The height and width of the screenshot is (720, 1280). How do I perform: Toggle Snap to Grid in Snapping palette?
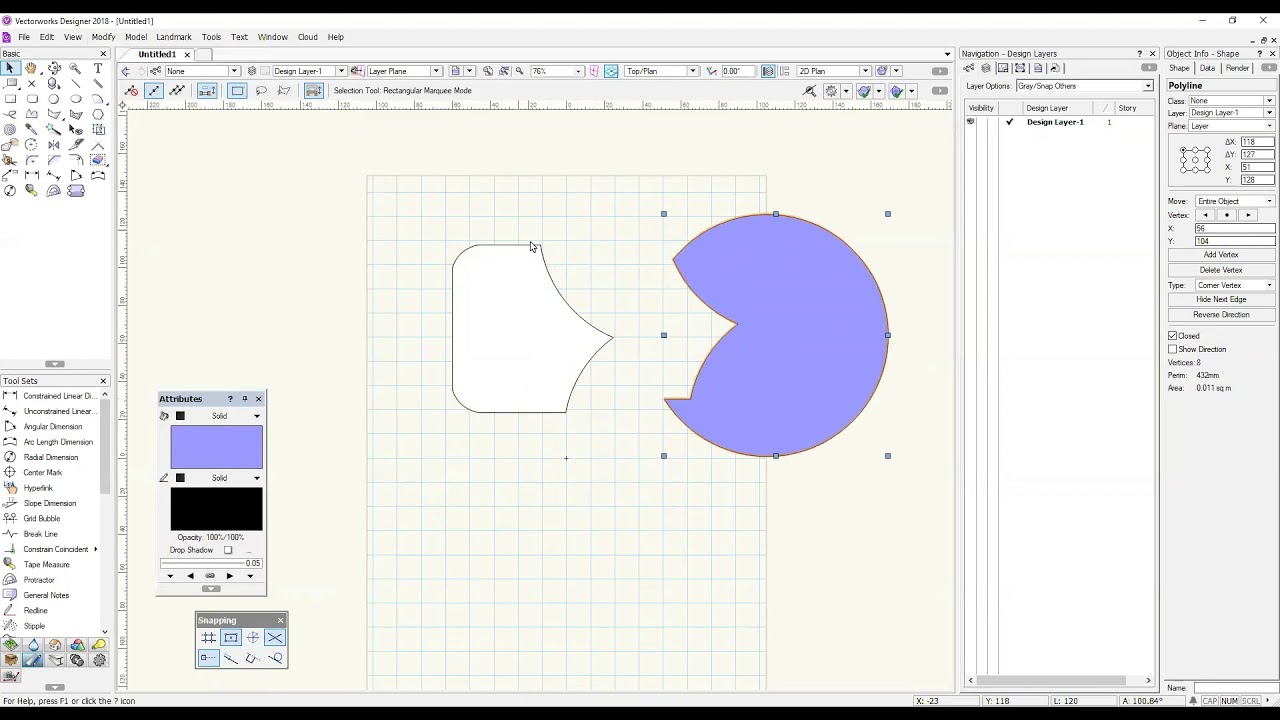(208, 637)
